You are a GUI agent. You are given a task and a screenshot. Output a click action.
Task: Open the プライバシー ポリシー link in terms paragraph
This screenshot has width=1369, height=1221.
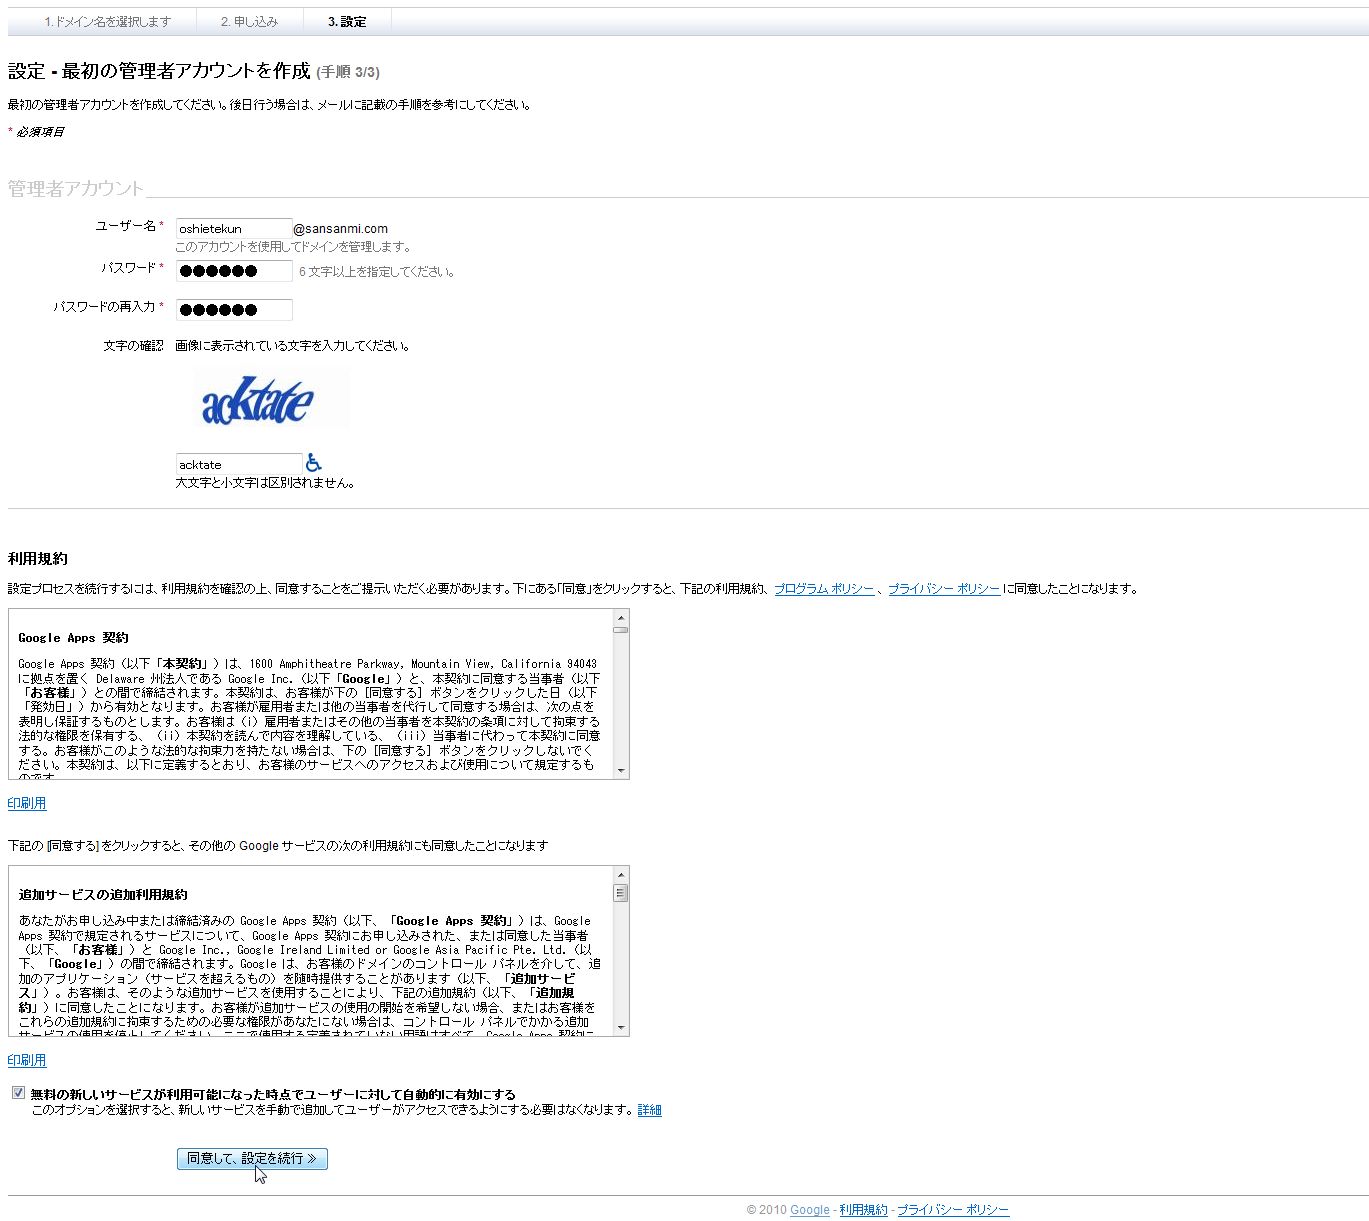(944, 589)
